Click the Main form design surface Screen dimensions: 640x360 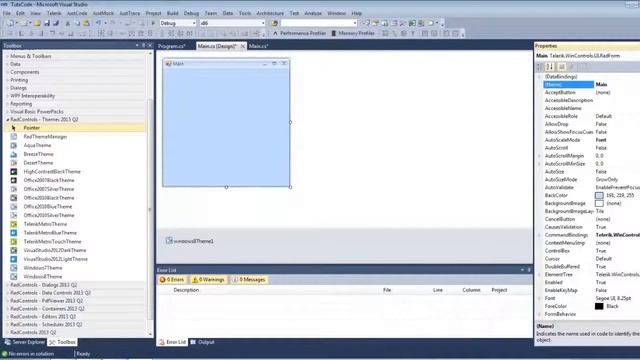tap(226, 127)
